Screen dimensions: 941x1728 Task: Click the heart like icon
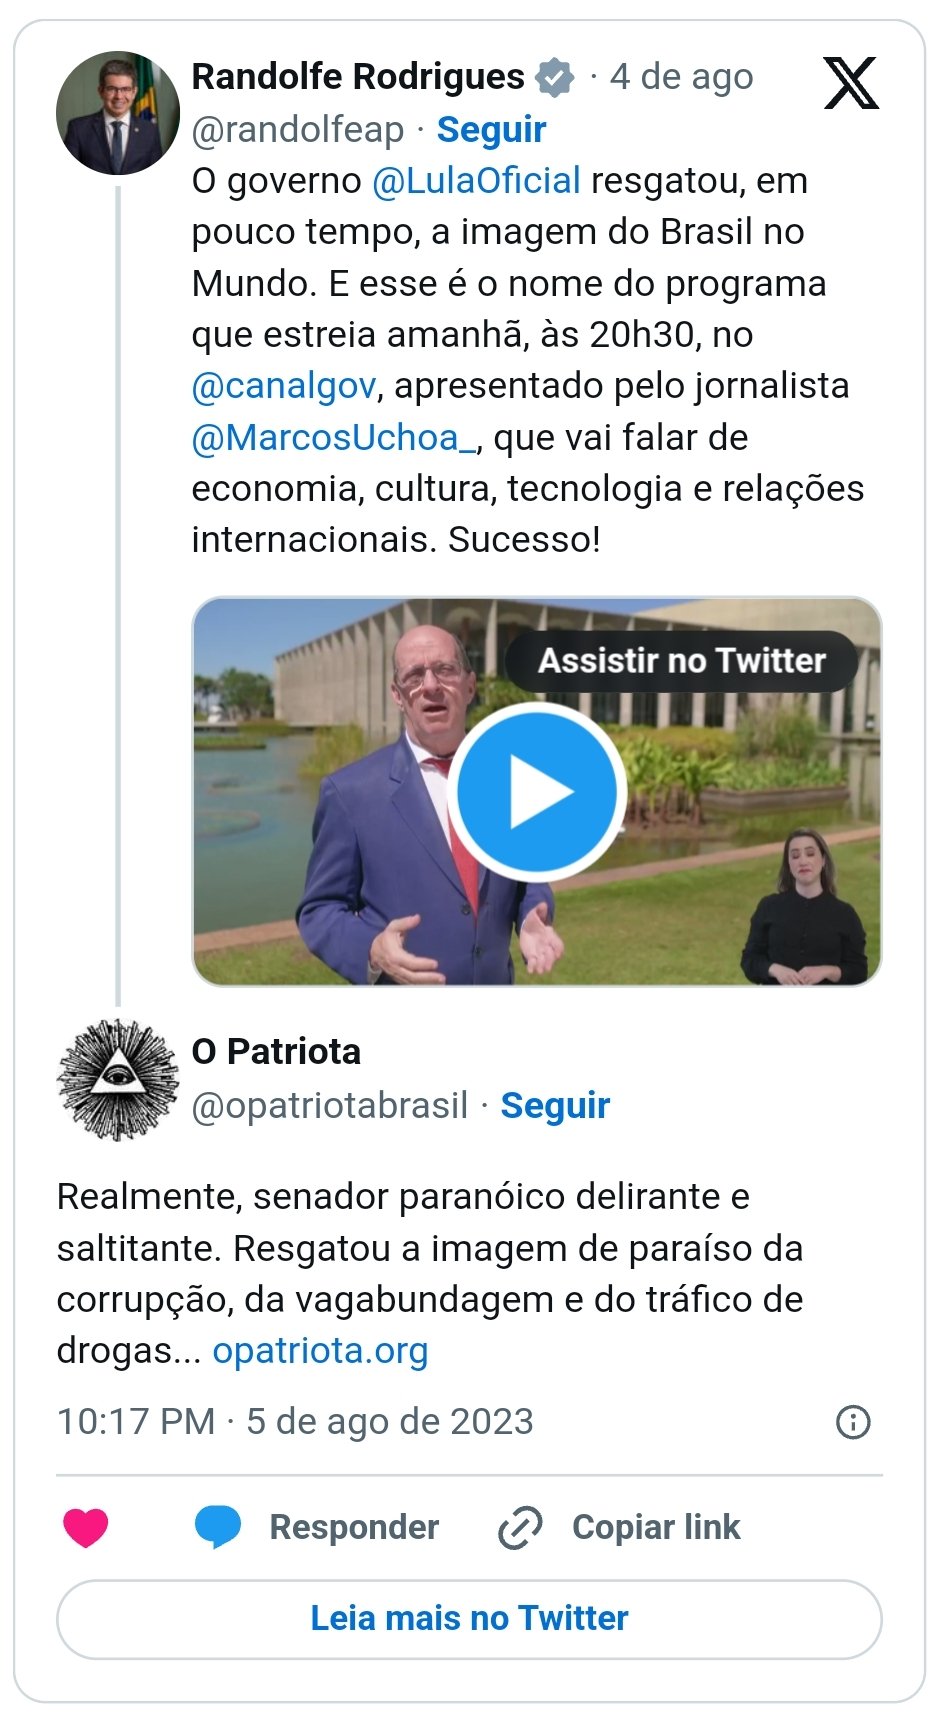tap(86, 1527)
